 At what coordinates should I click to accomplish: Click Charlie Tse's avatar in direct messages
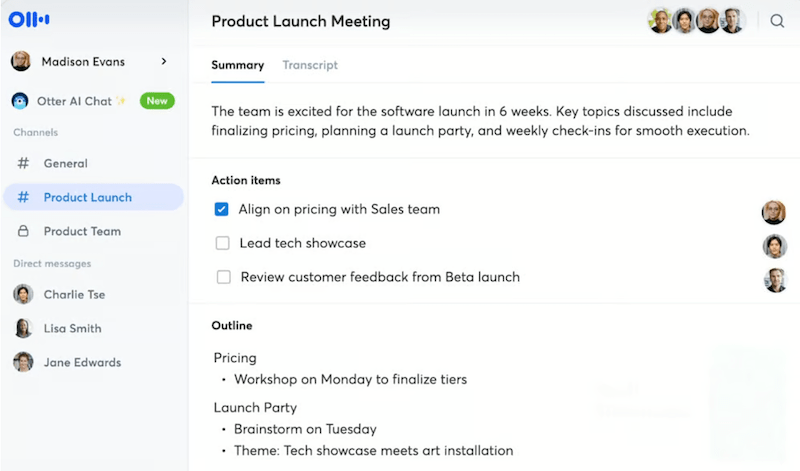23,294
